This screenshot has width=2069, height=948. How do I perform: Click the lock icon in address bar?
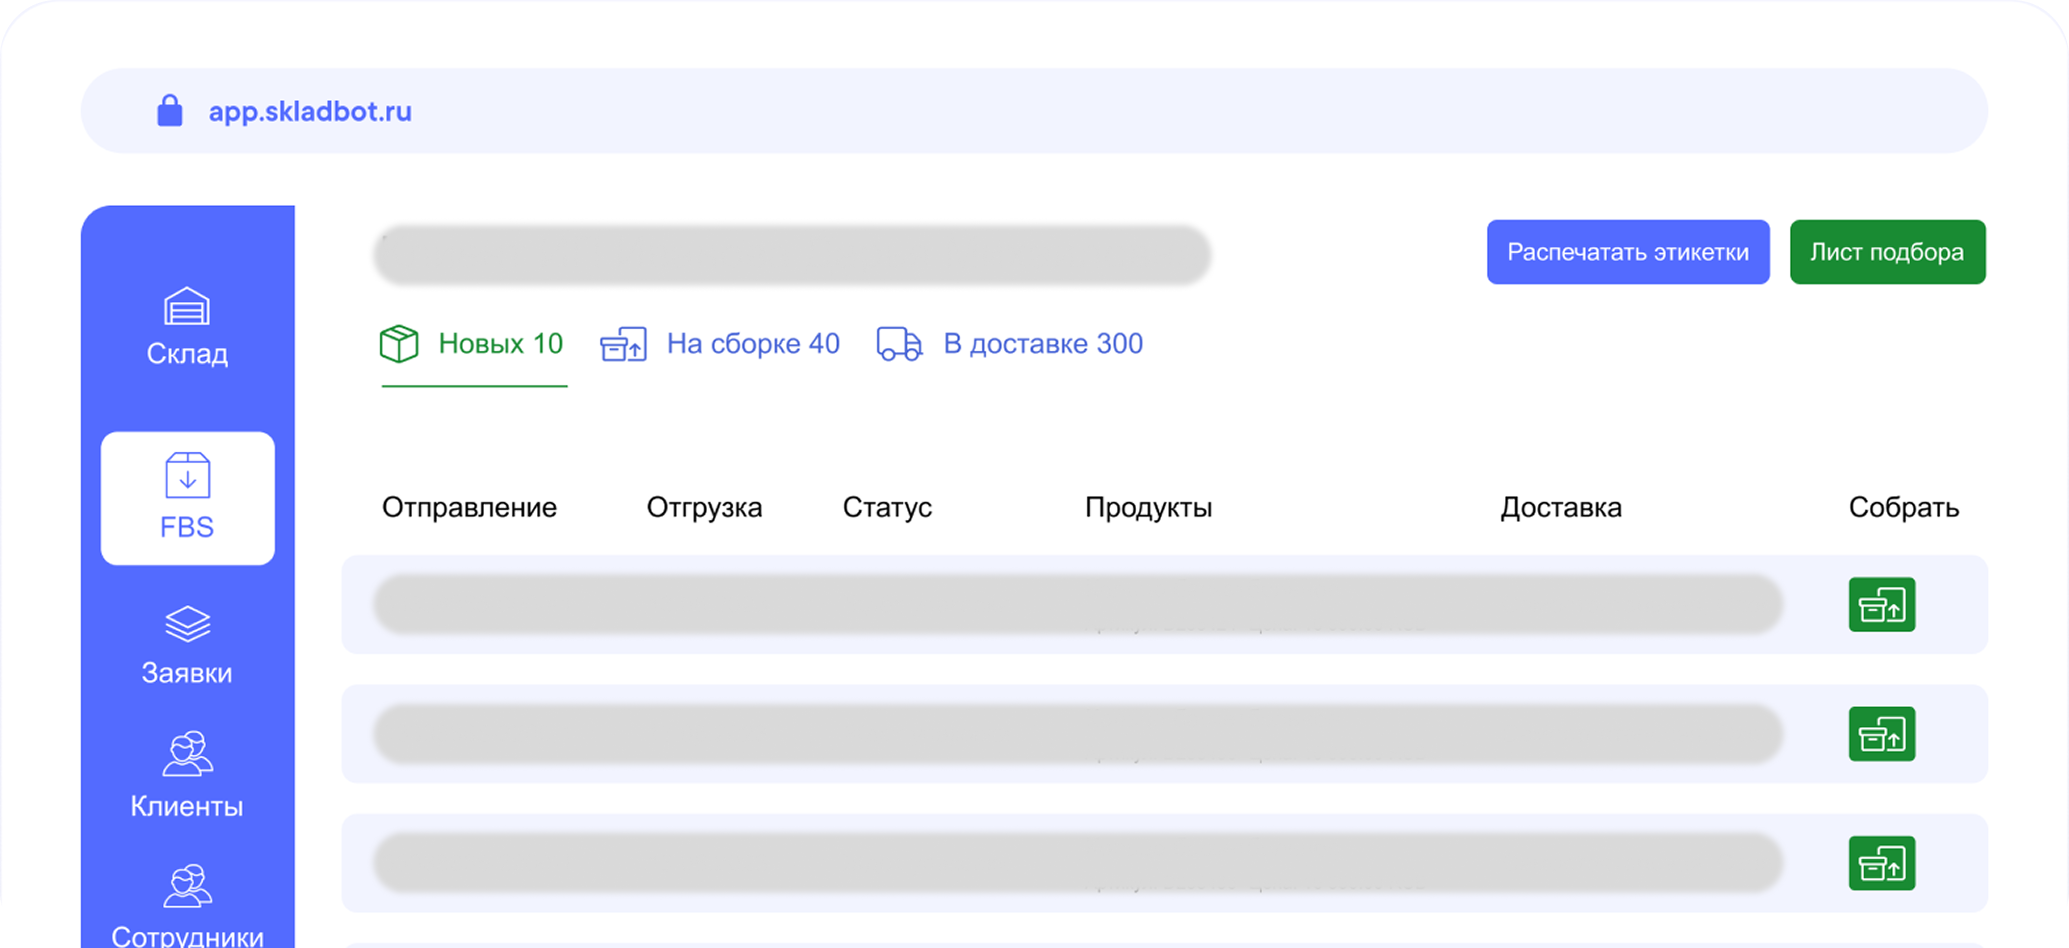[170, 111]
